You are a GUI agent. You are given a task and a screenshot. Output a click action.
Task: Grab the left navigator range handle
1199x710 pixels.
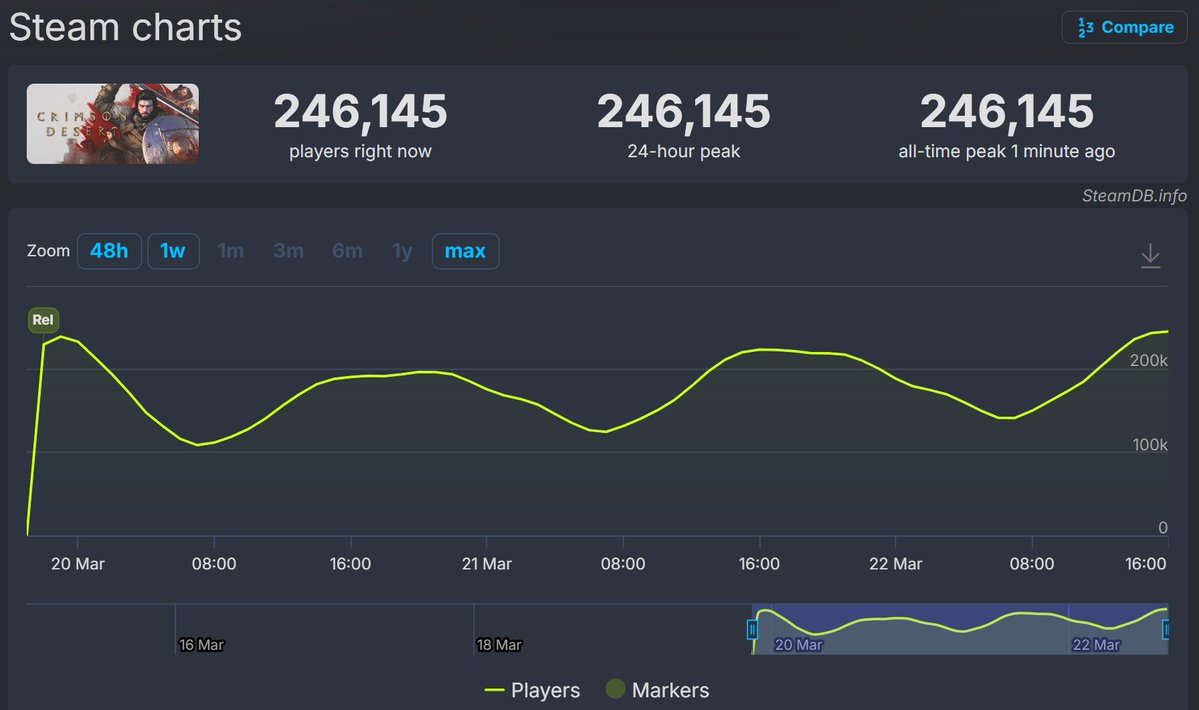tap(752, 630)
